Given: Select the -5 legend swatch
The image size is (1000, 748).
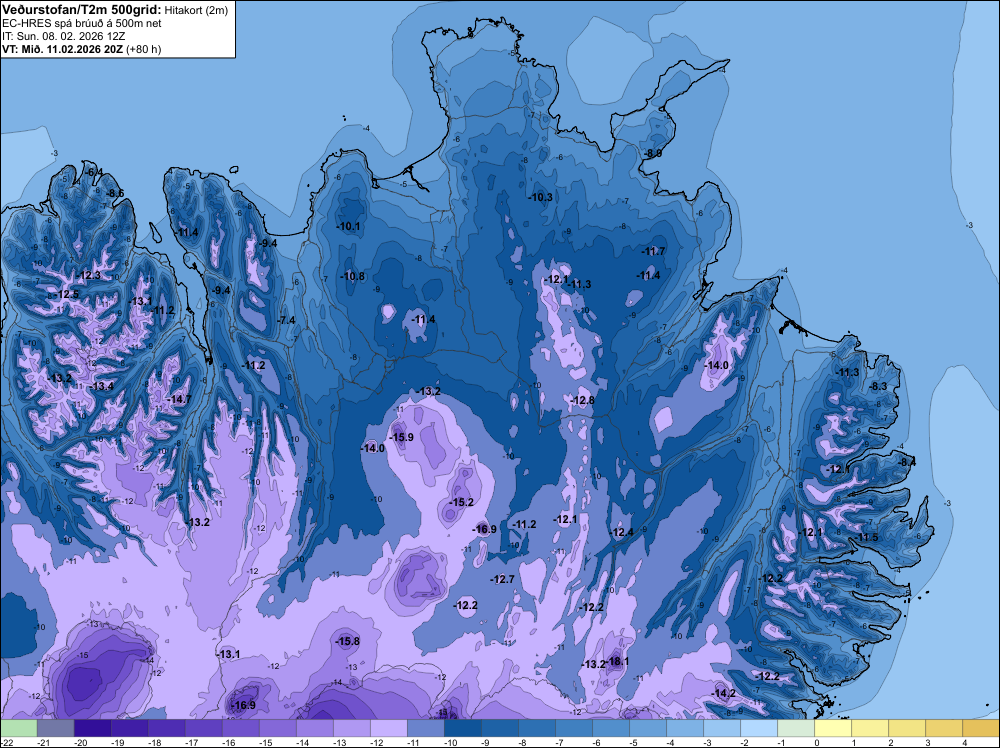Looking at the screenshot, I should (648, 728).
